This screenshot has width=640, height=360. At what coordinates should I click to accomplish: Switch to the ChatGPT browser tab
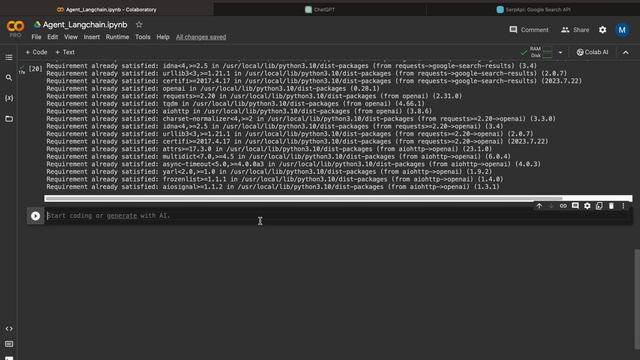pyautogui.click(x=320, y=9)
